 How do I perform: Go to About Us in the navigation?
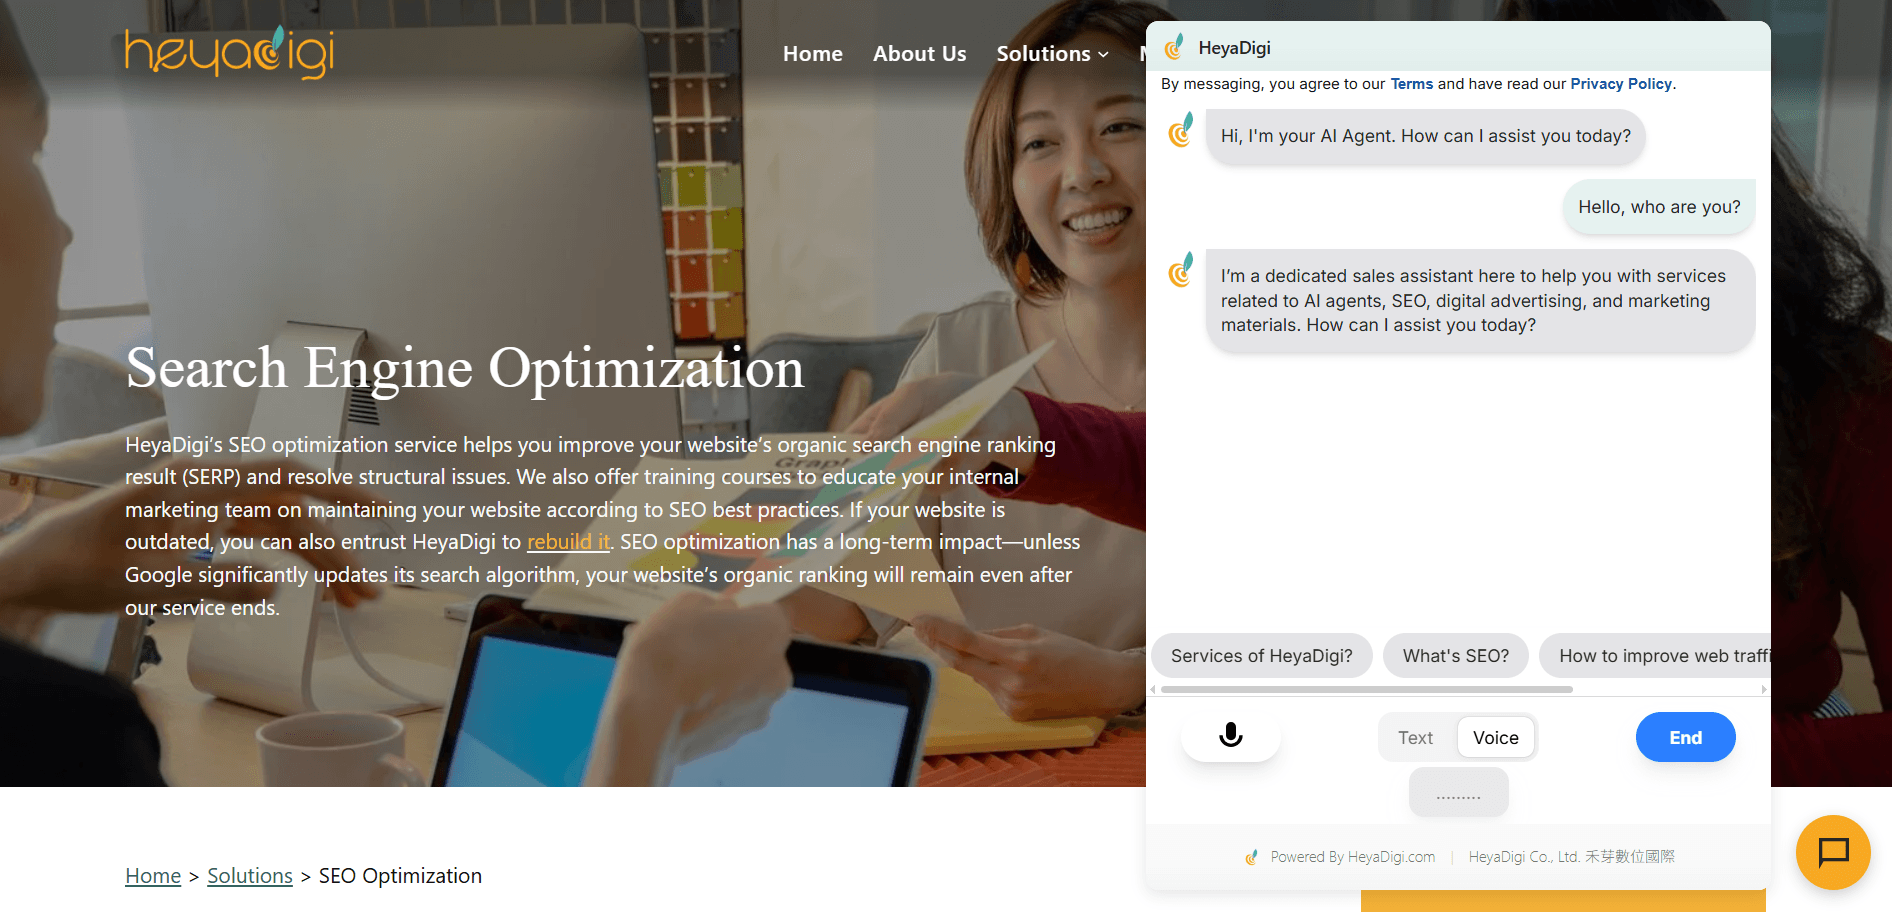[x=919, y=54]
